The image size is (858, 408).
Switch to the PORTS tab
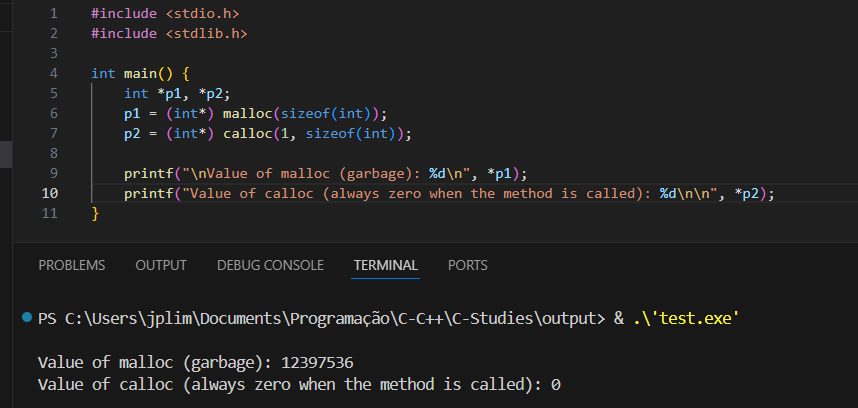click(x=468, y=265)
